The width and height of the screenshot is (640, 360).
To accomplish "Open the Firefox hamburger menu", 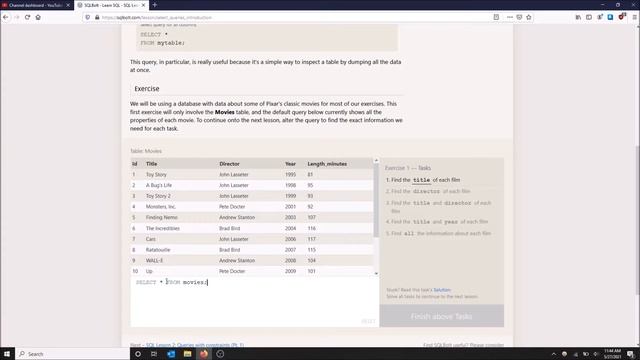I will (634, 17).
